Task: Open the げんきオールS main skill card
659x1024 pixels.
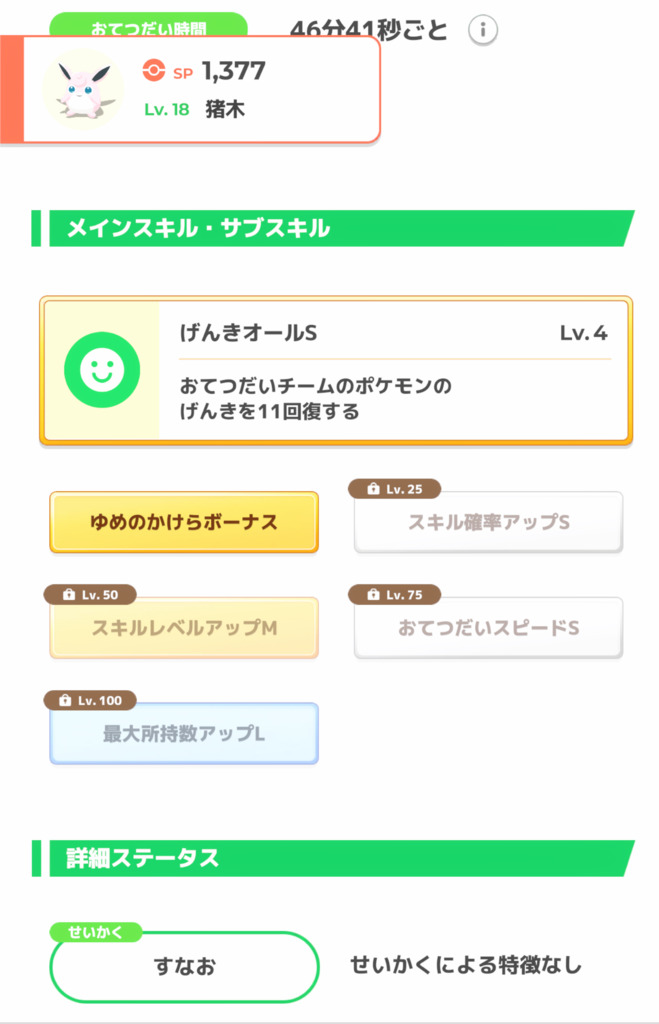Action: (336, 370)
